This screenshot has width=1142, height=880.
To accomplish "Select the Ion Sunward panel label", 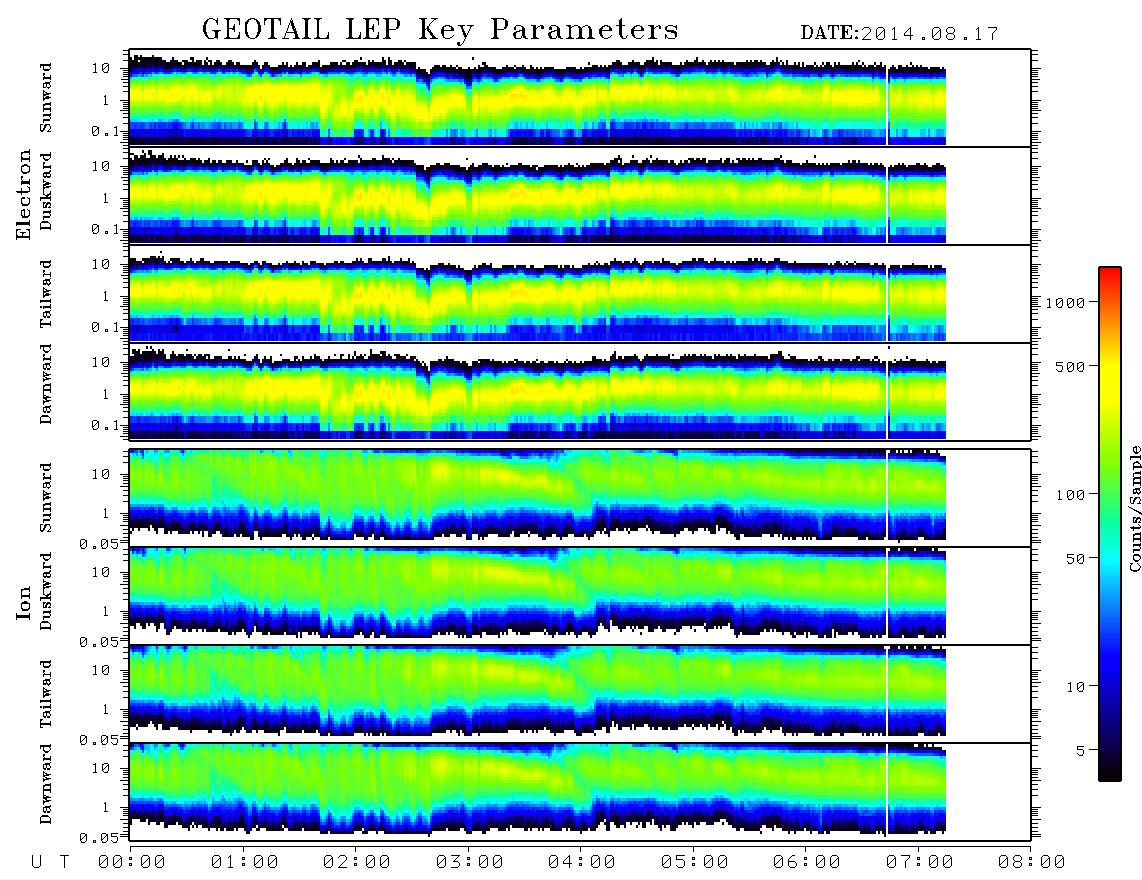I will (x=46, y=498).
